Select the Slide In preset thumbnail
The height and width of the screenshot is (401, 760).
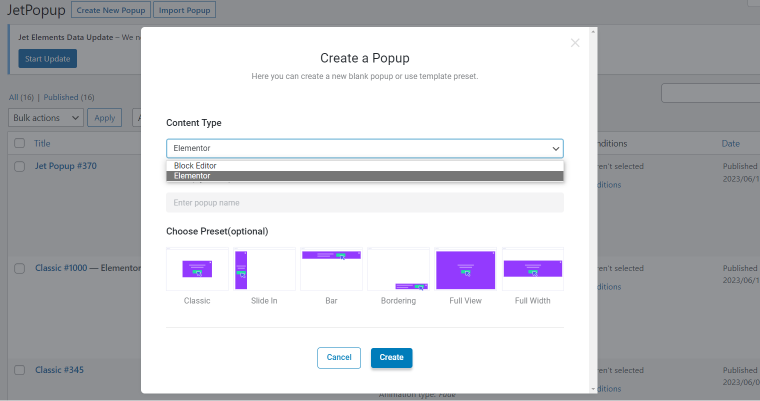click(264, 269)
